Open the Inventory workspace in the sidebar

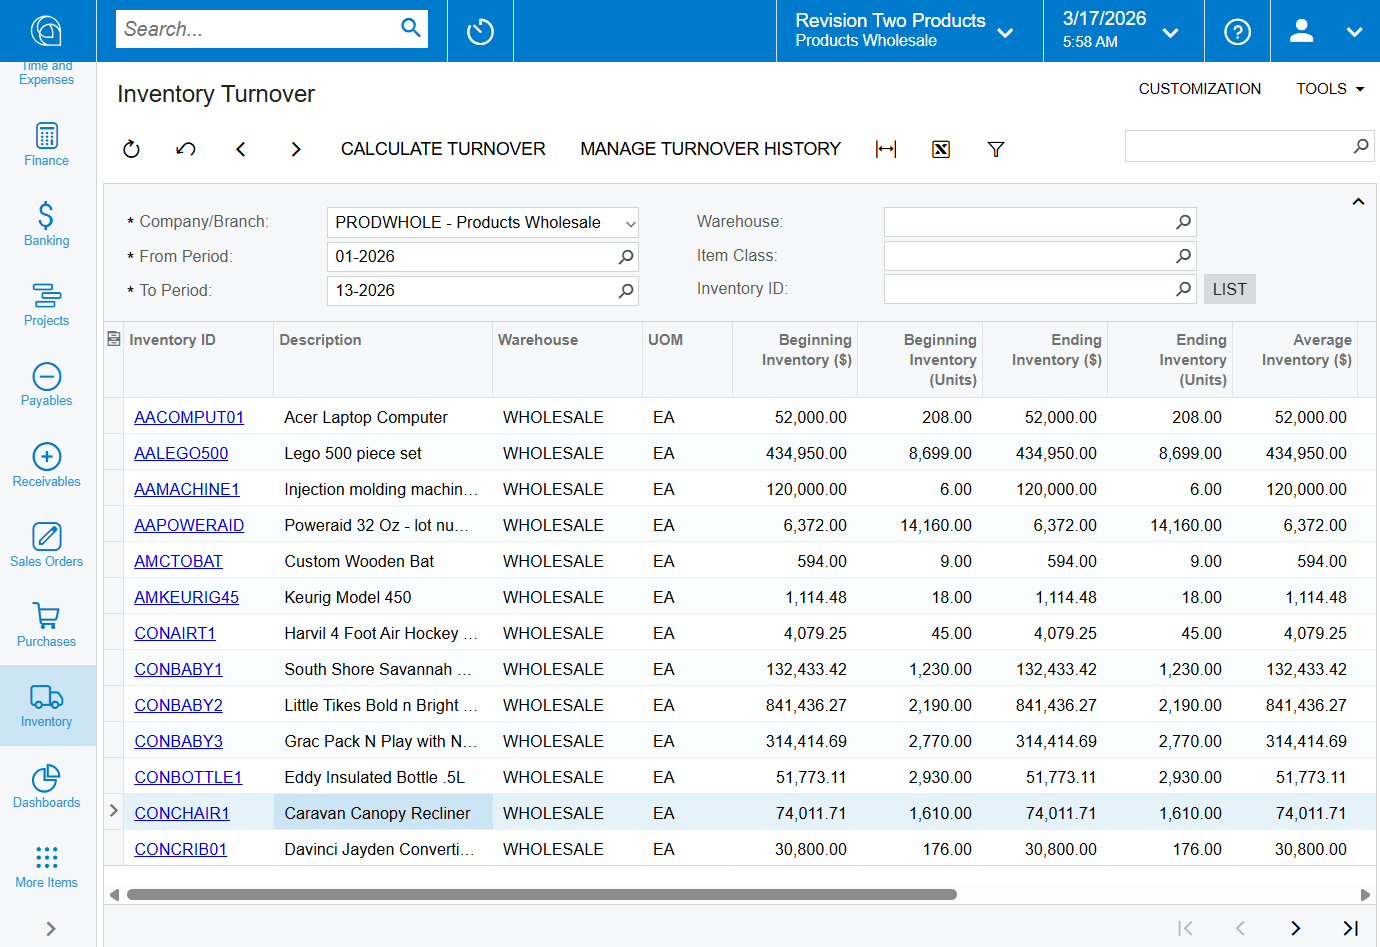(x=47, y=705)
